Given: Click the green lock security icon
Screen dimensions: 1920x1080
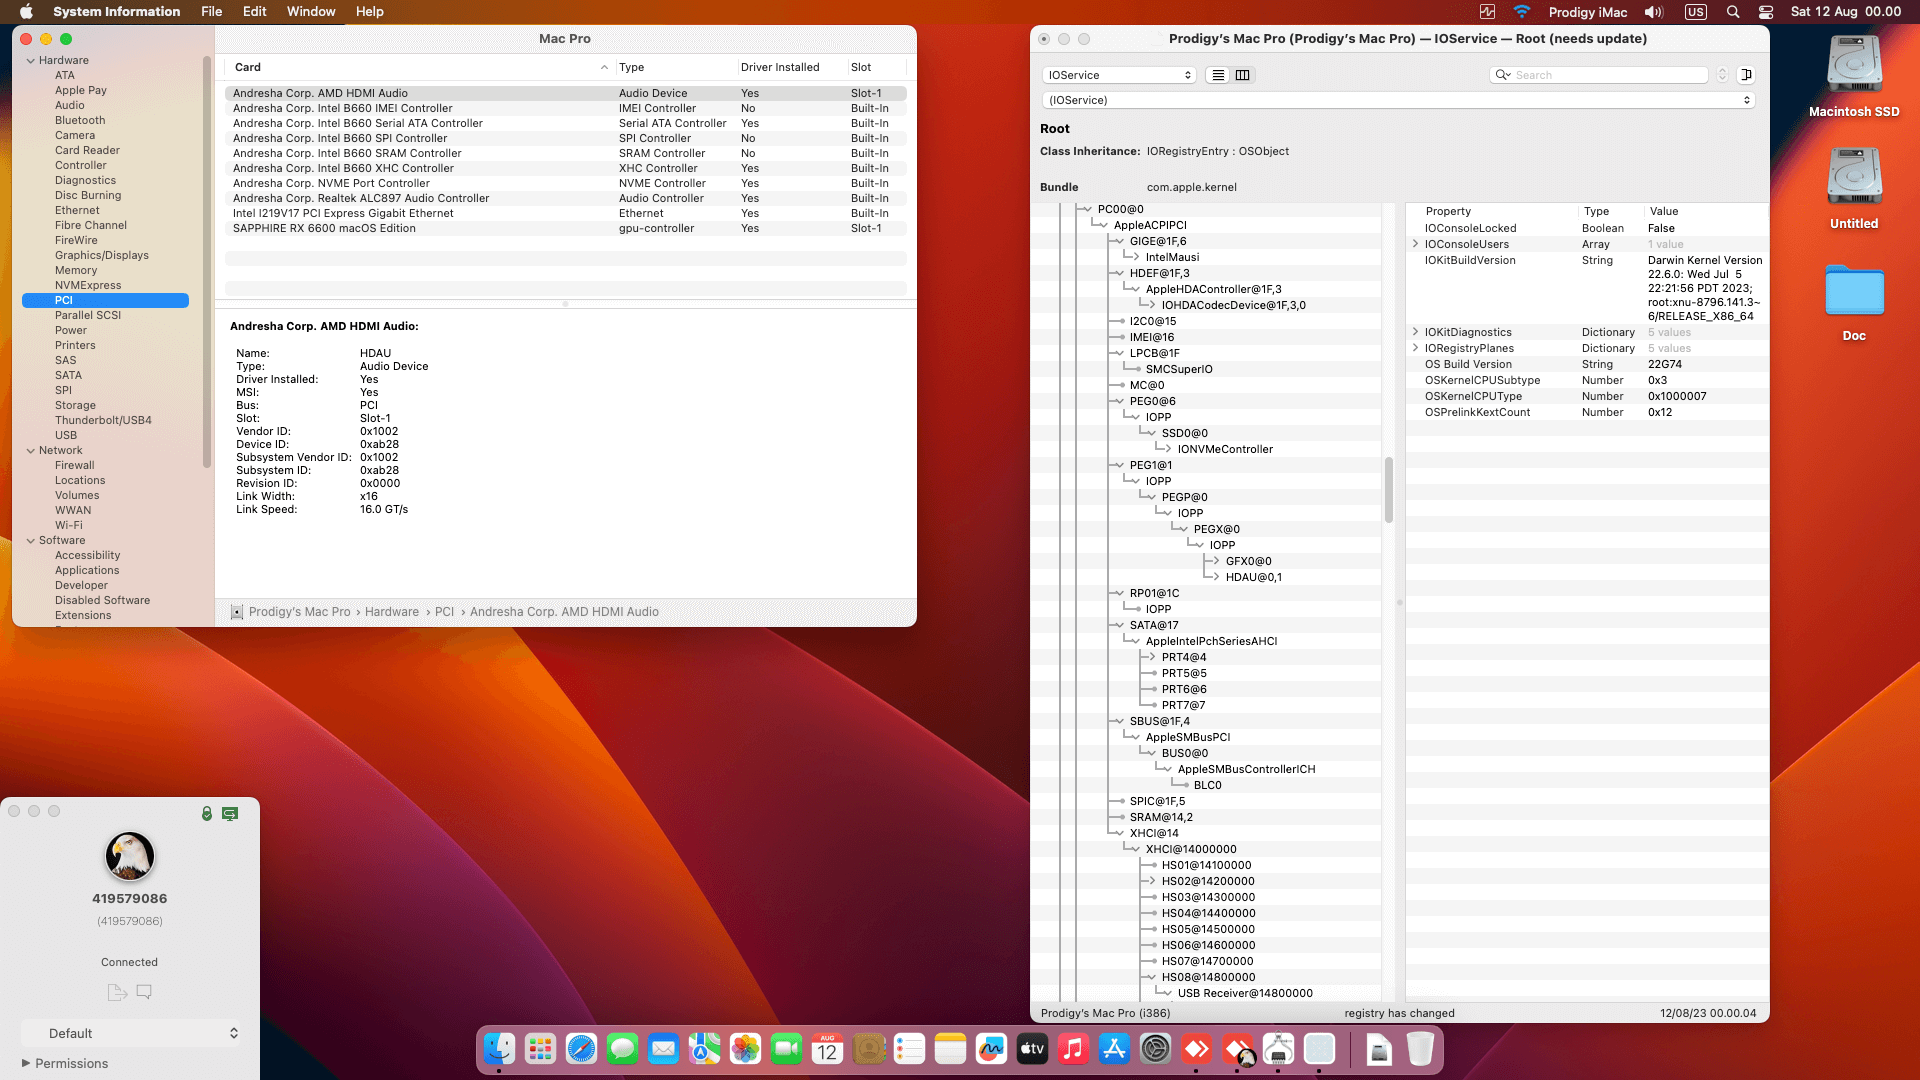Looking at the screenshot, I should [x=207, y=814].
